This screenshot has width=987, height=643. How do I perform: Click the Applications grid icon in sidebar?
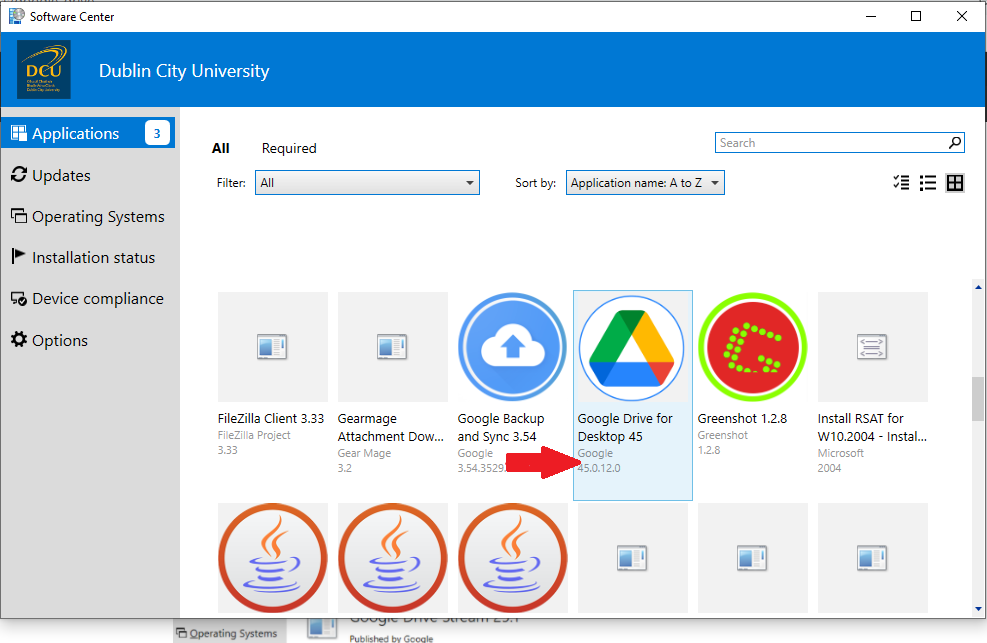pyautogui.click(x=19, y=133)
